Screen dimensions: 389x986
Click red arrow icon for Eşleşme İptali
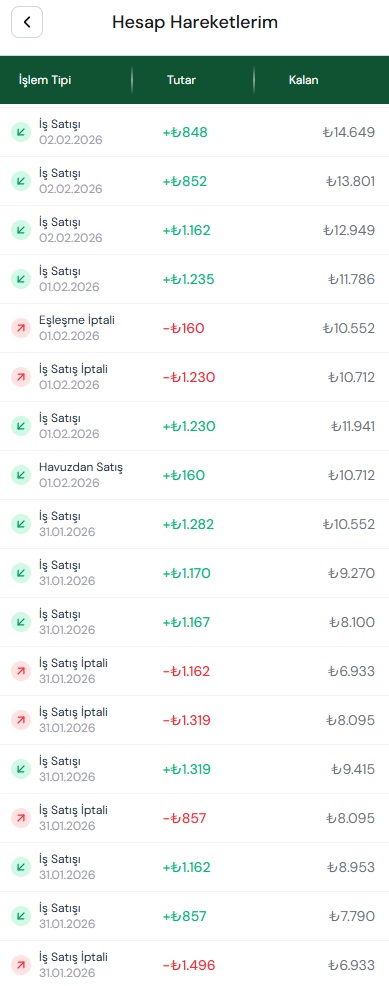21,328
